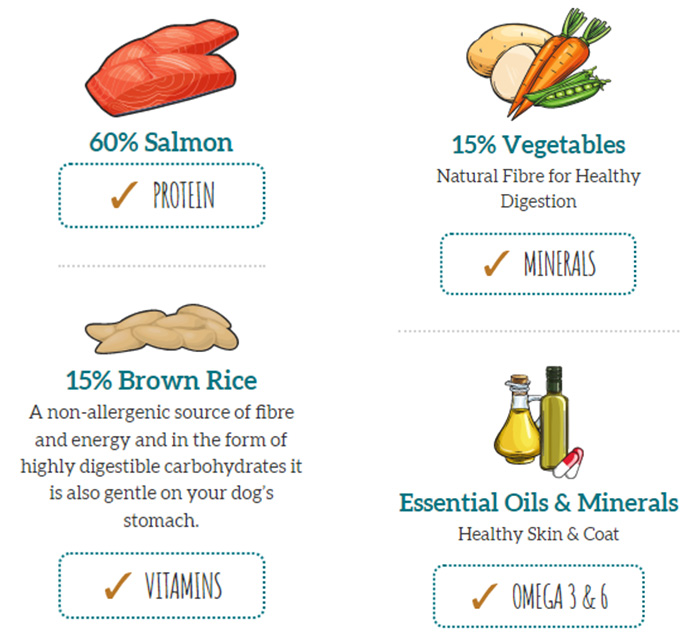The width and height of the screenshot is (700, 640).
Task: Click the brown rice description paragraph
Action: tap(161, 466)
